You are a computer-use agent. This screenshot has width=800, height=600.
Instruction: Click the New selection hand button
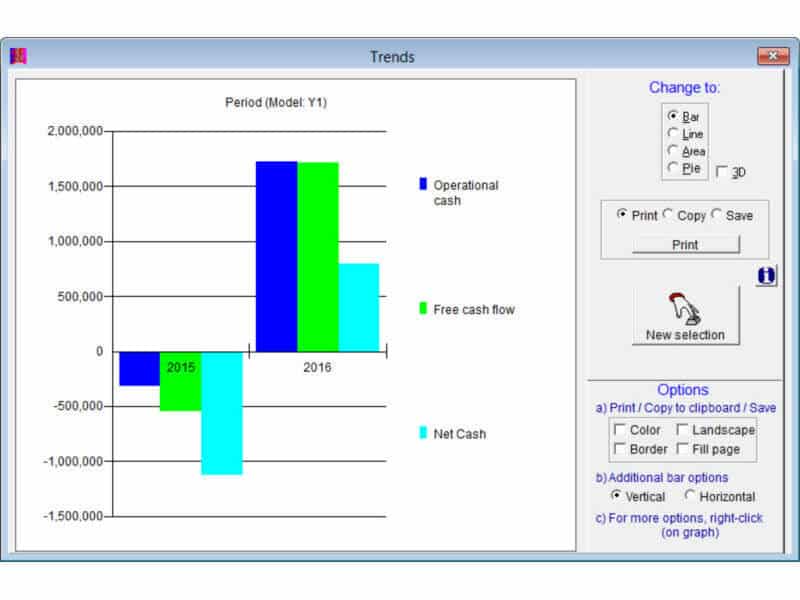685,316
